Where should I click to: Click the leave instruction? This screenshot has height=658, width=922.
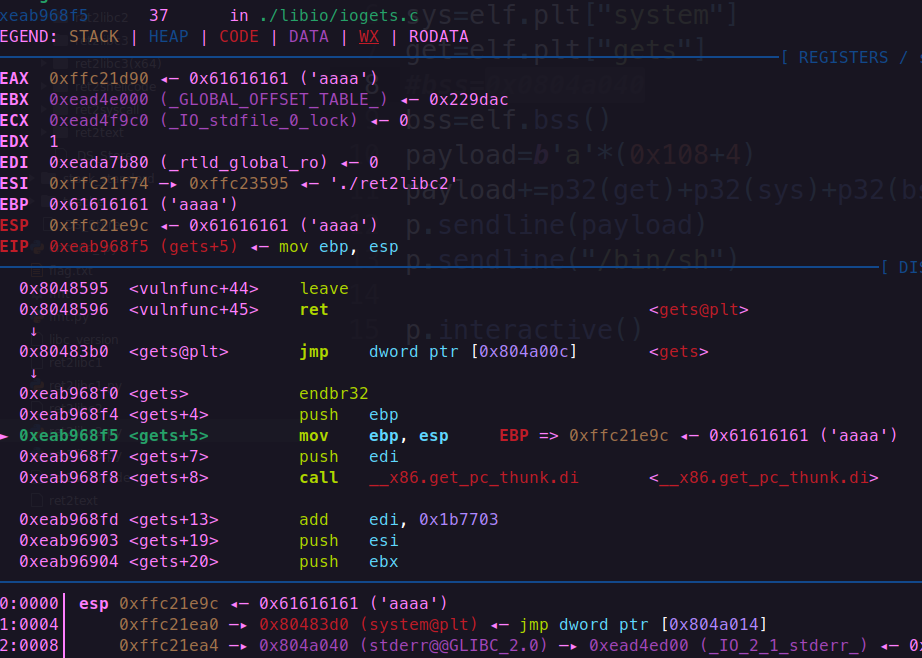point(324,289)
